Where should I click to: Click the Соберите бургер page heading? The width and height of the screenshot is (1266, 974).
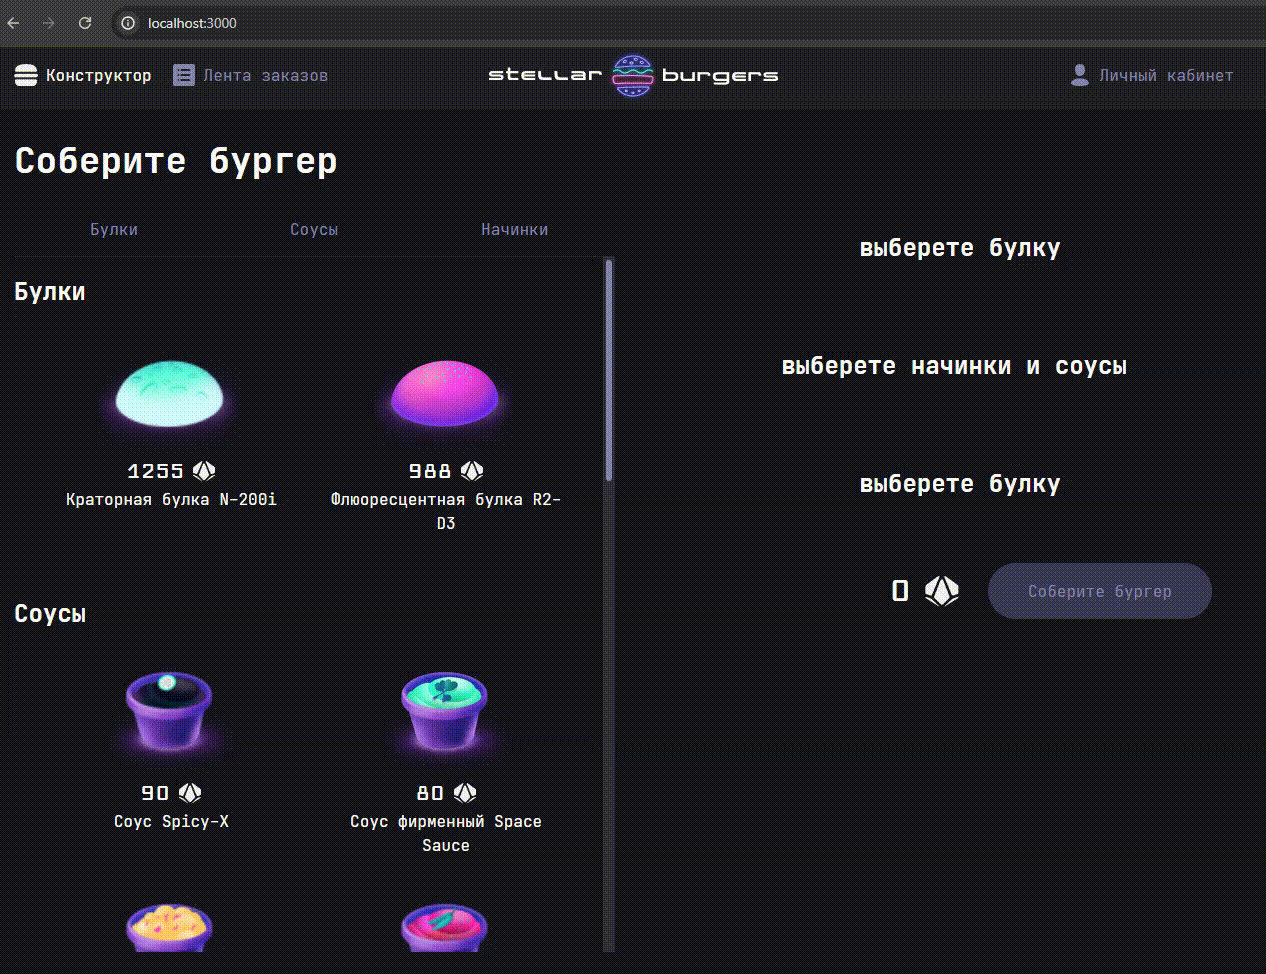(176, 161)
